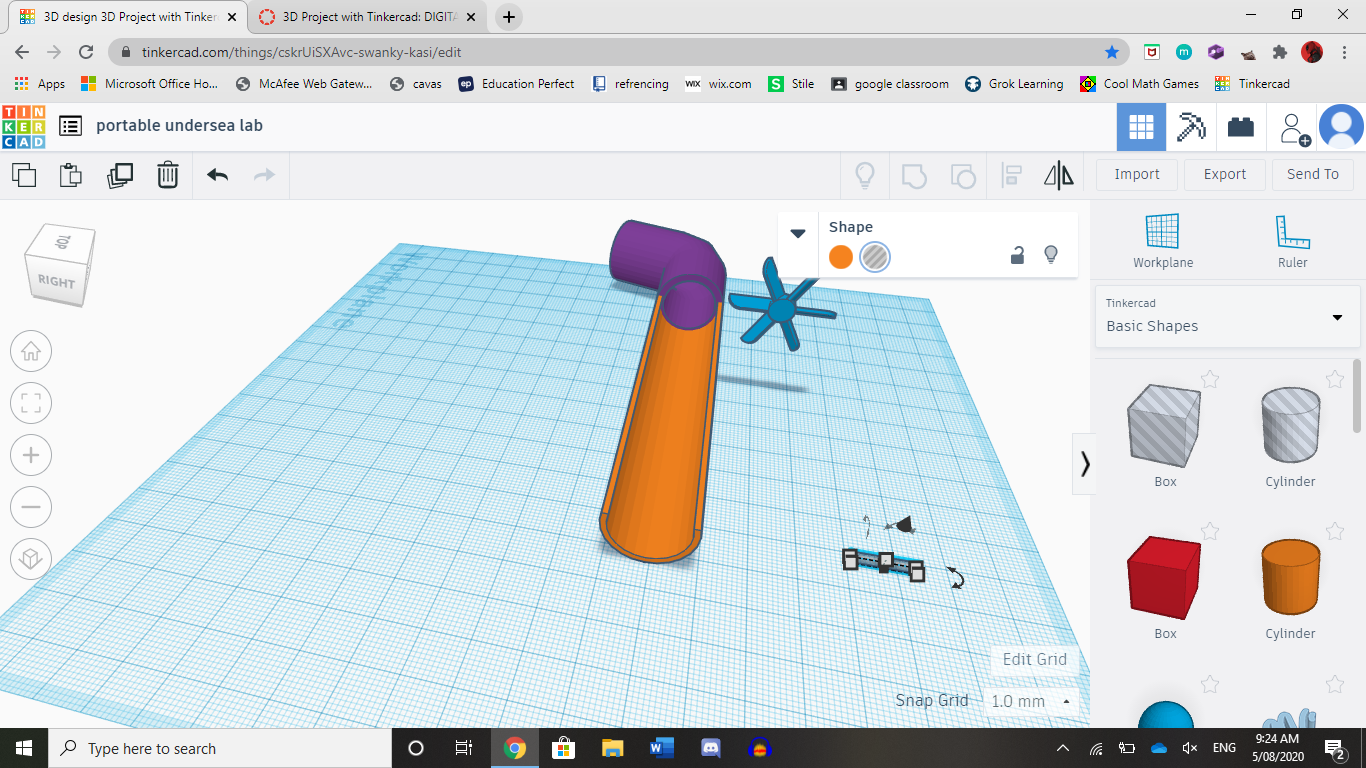Open the google classroom bookmark
The height and width of the screenshot is (768, 1366).
[x=889, y=84]
